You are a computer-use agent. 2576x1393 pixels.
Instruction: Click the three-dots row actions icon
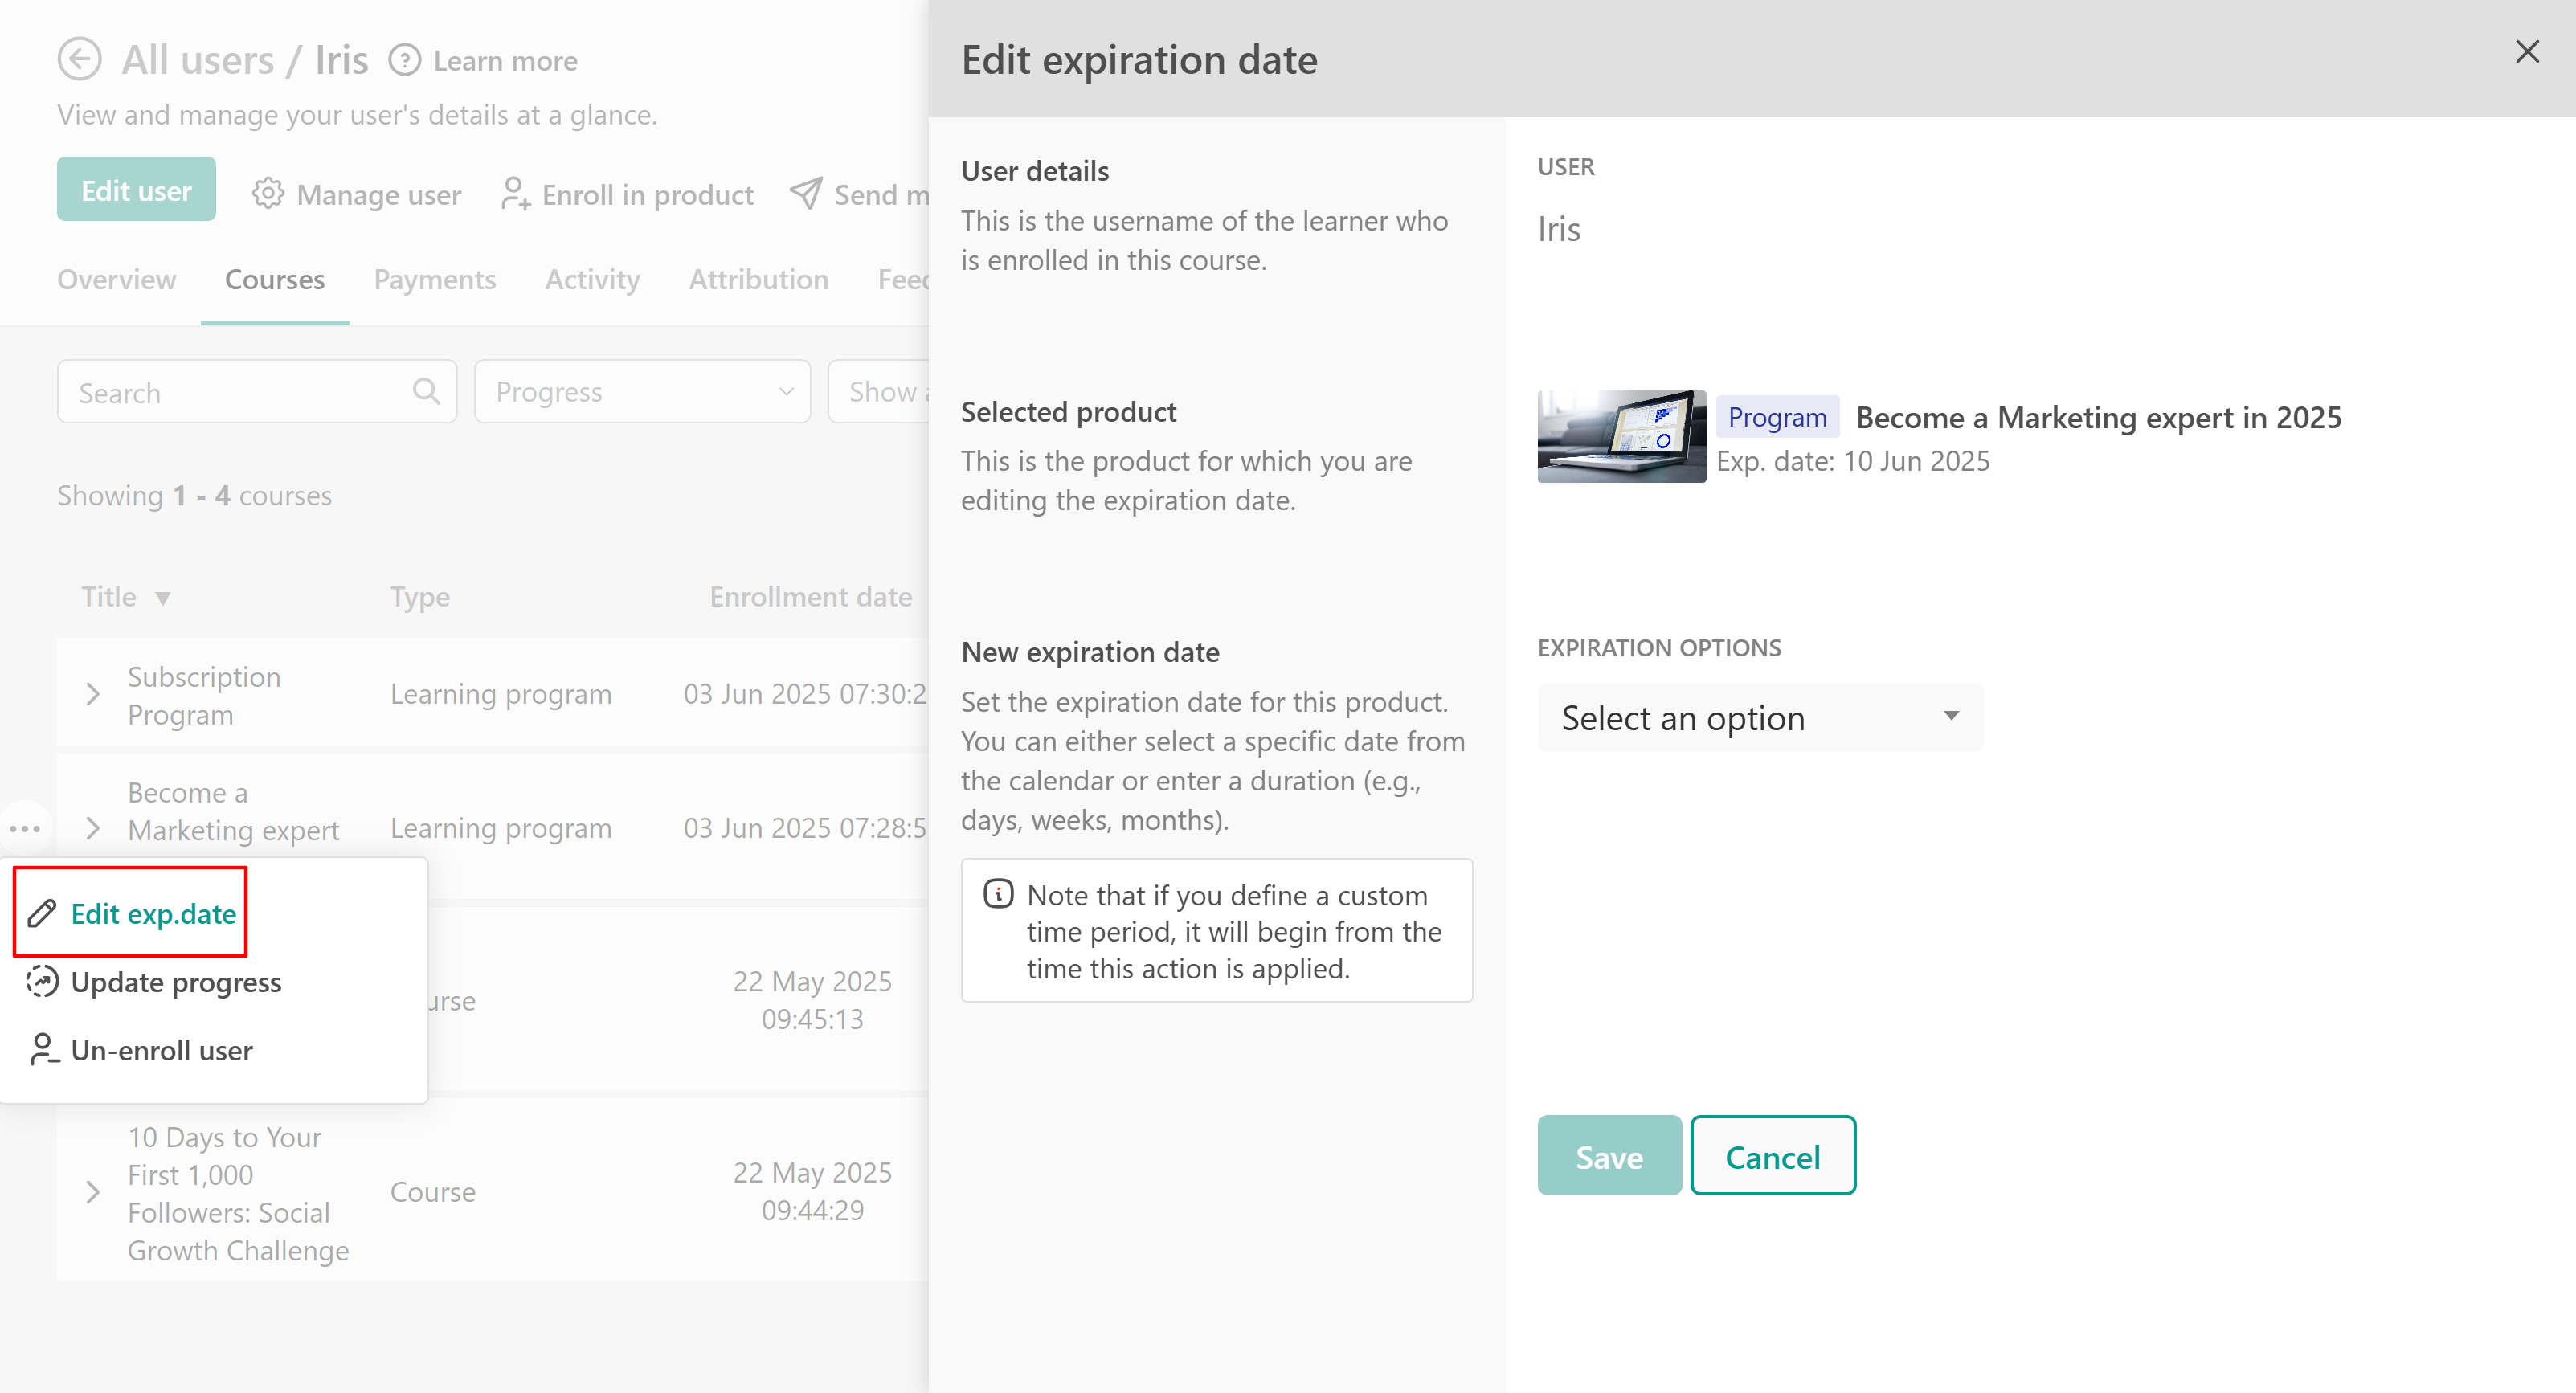pos(25,828)
